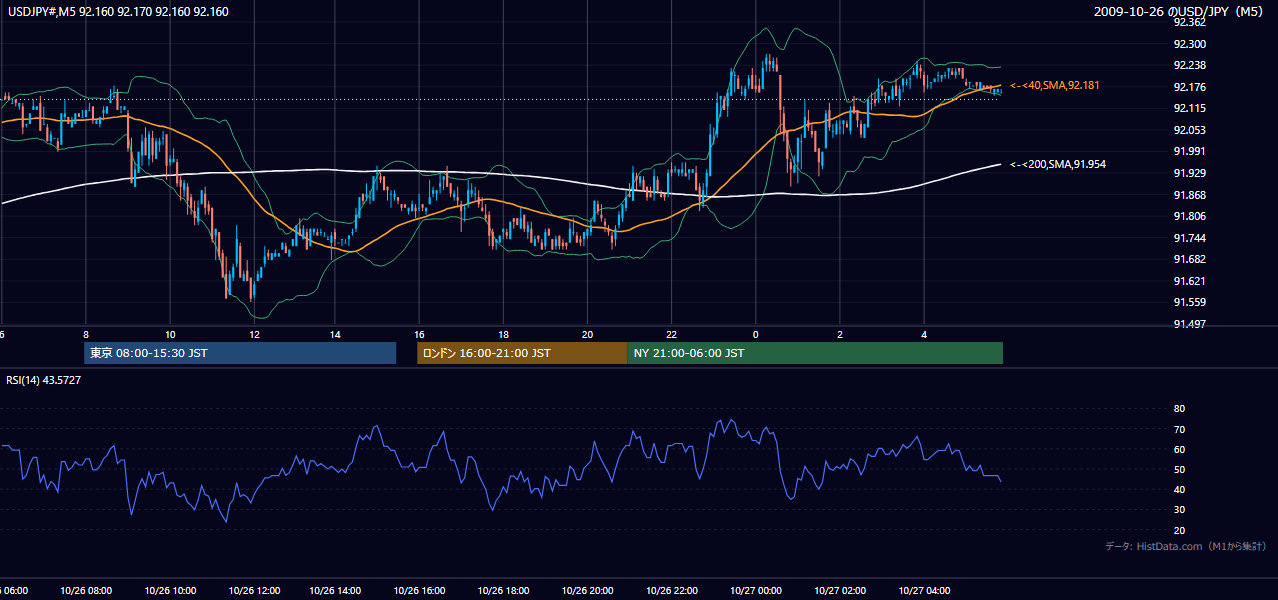Click the 92.300 price axis label
Viewport: 1278px width, 600px height.
[1189, 44]
